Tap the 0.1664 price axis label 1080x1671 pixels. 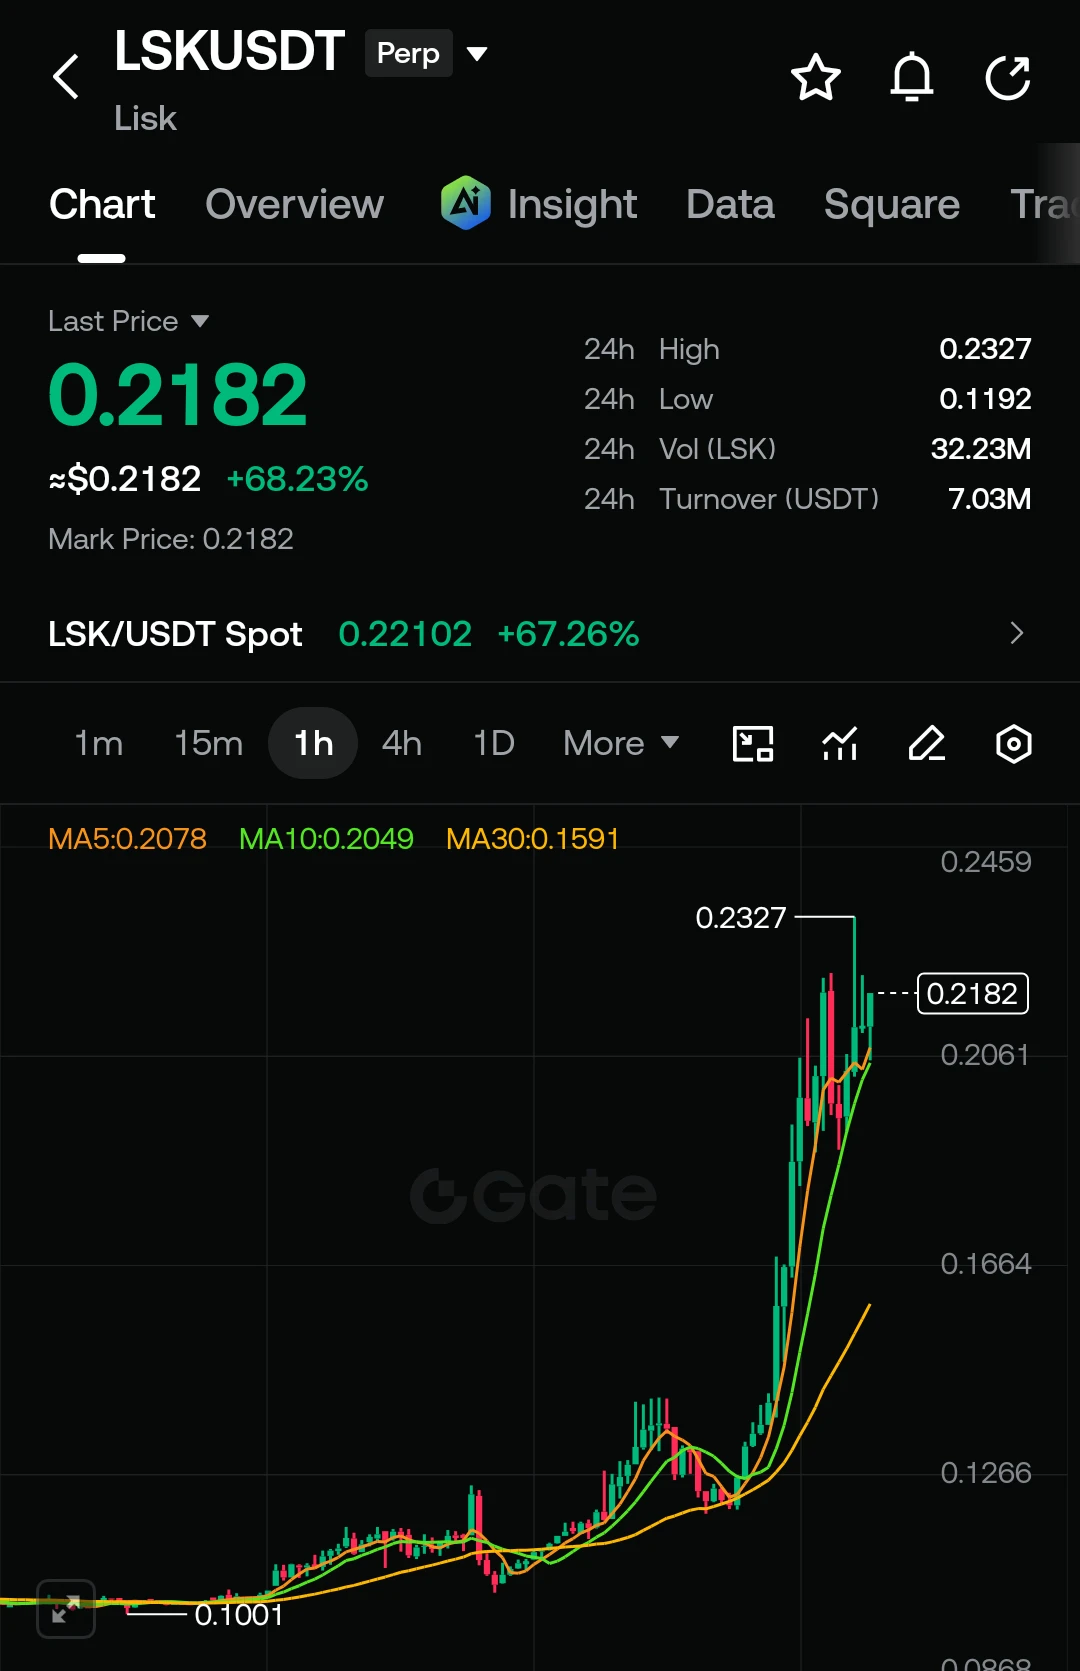coord(985,1264)
